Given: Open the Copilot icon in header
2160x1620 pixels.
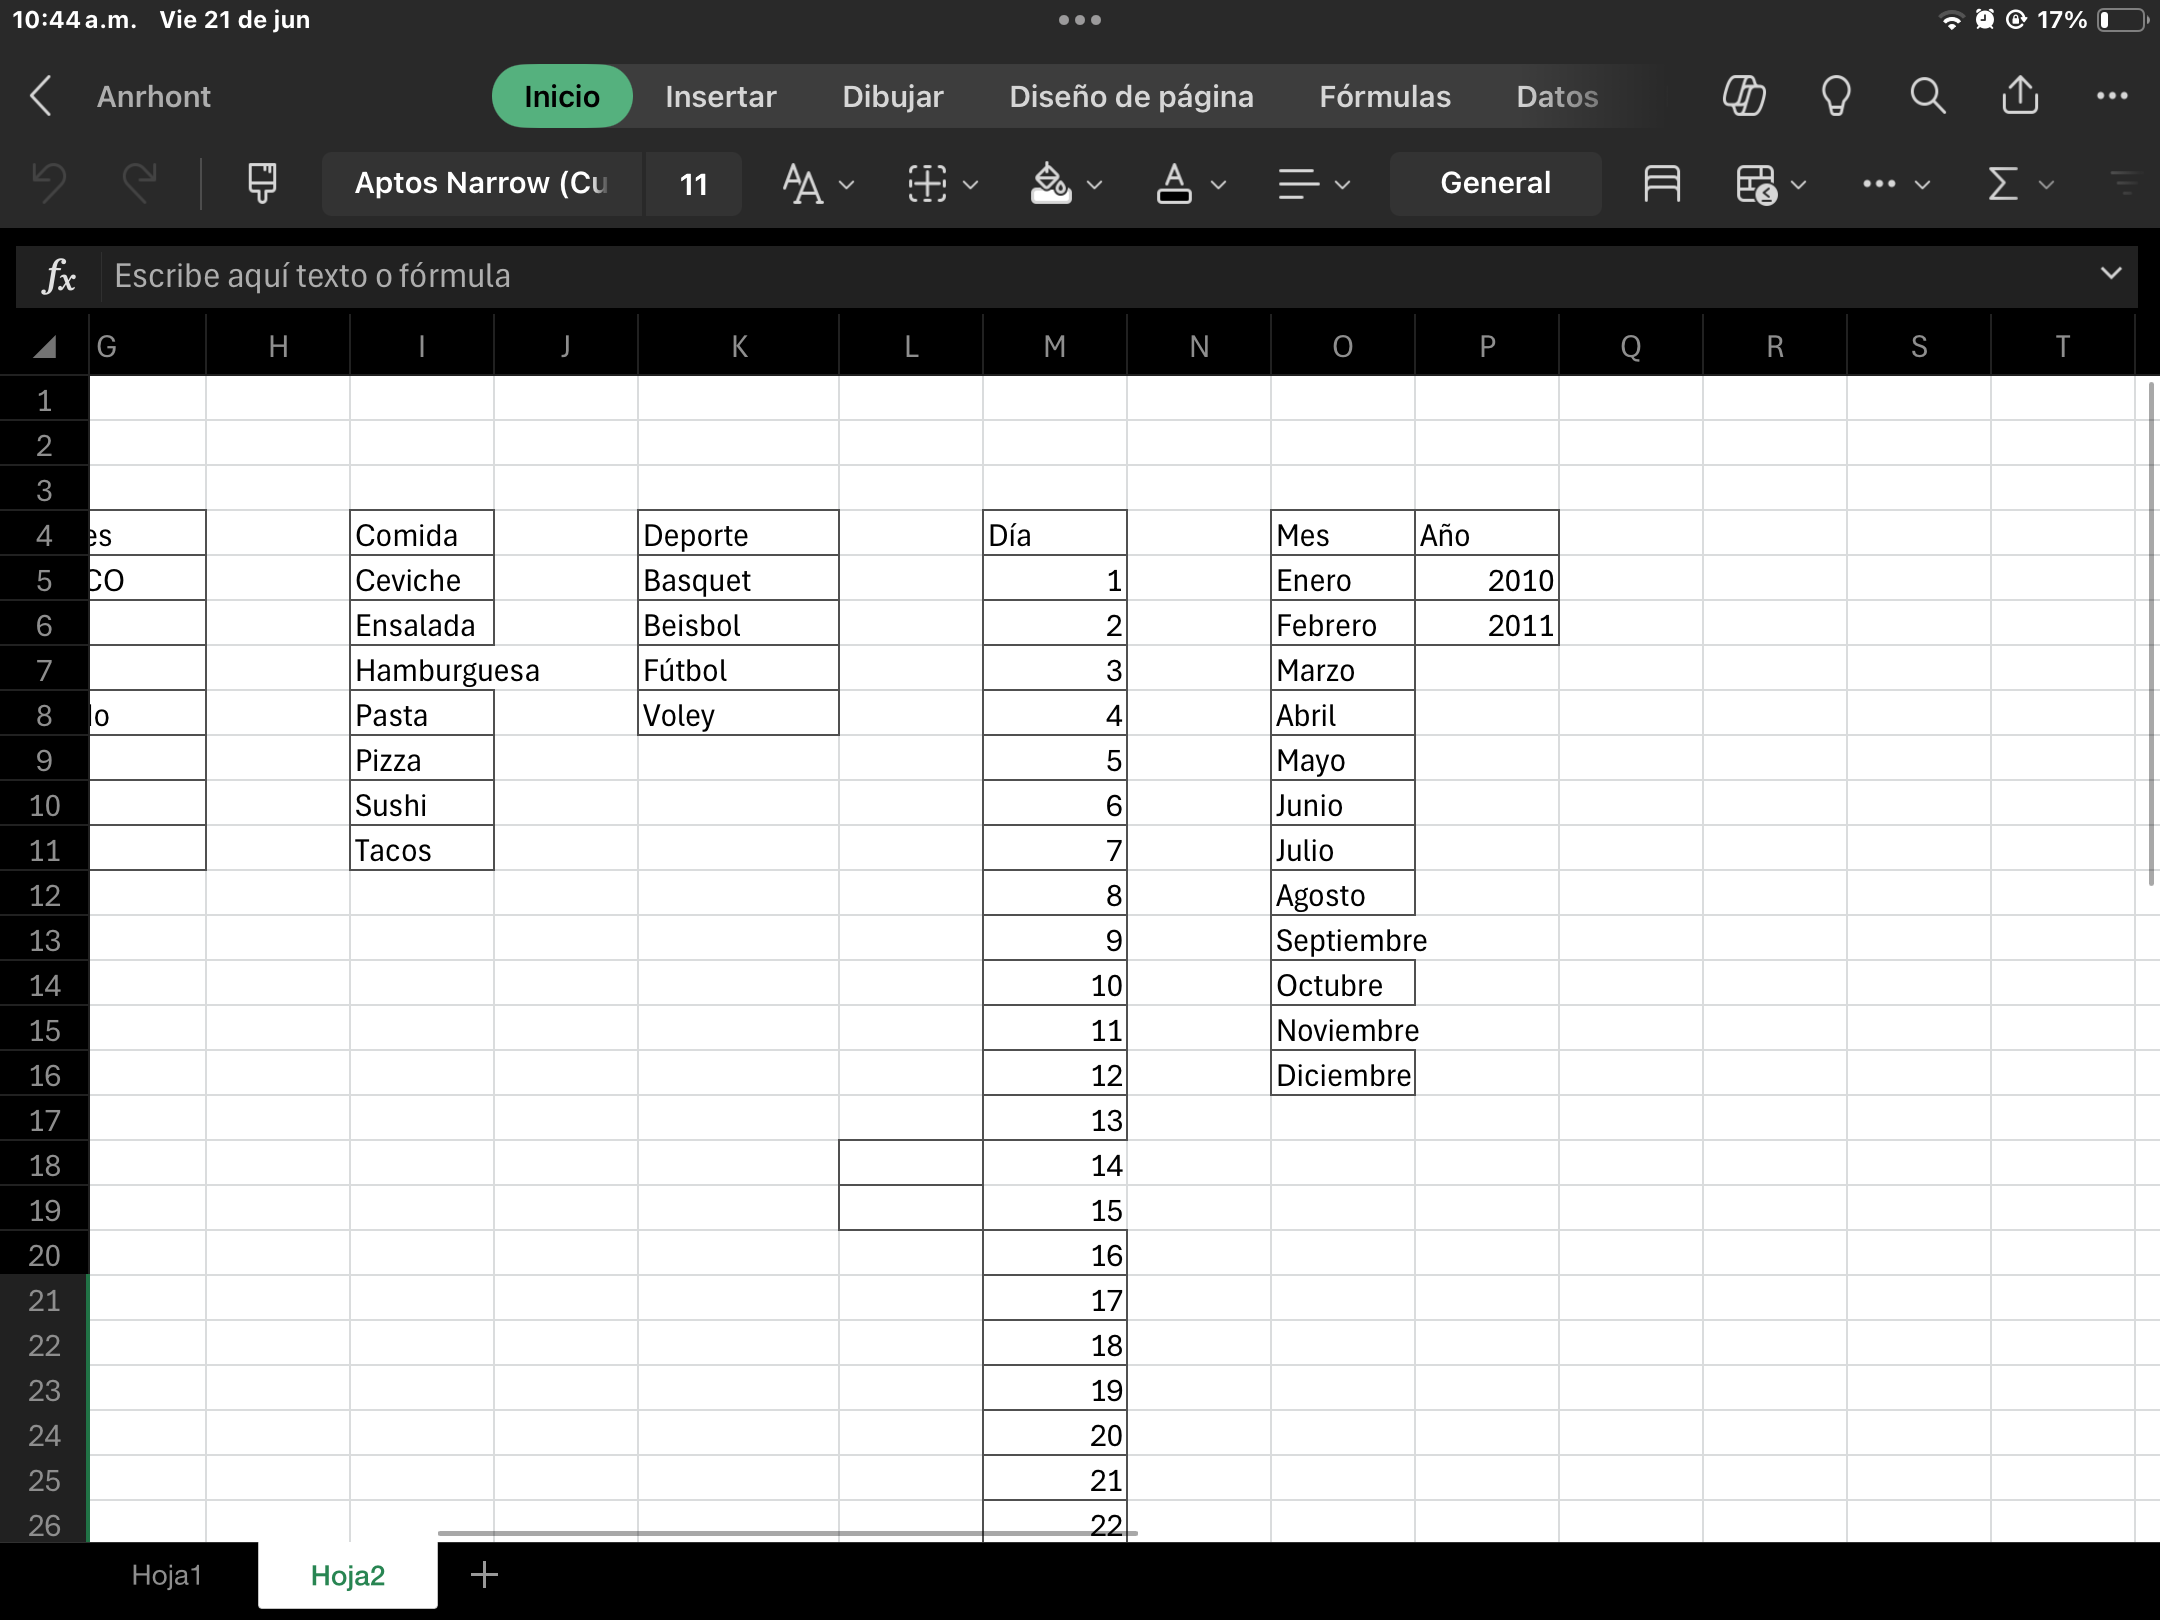Looking at the screenshot, I should 1744,96.
